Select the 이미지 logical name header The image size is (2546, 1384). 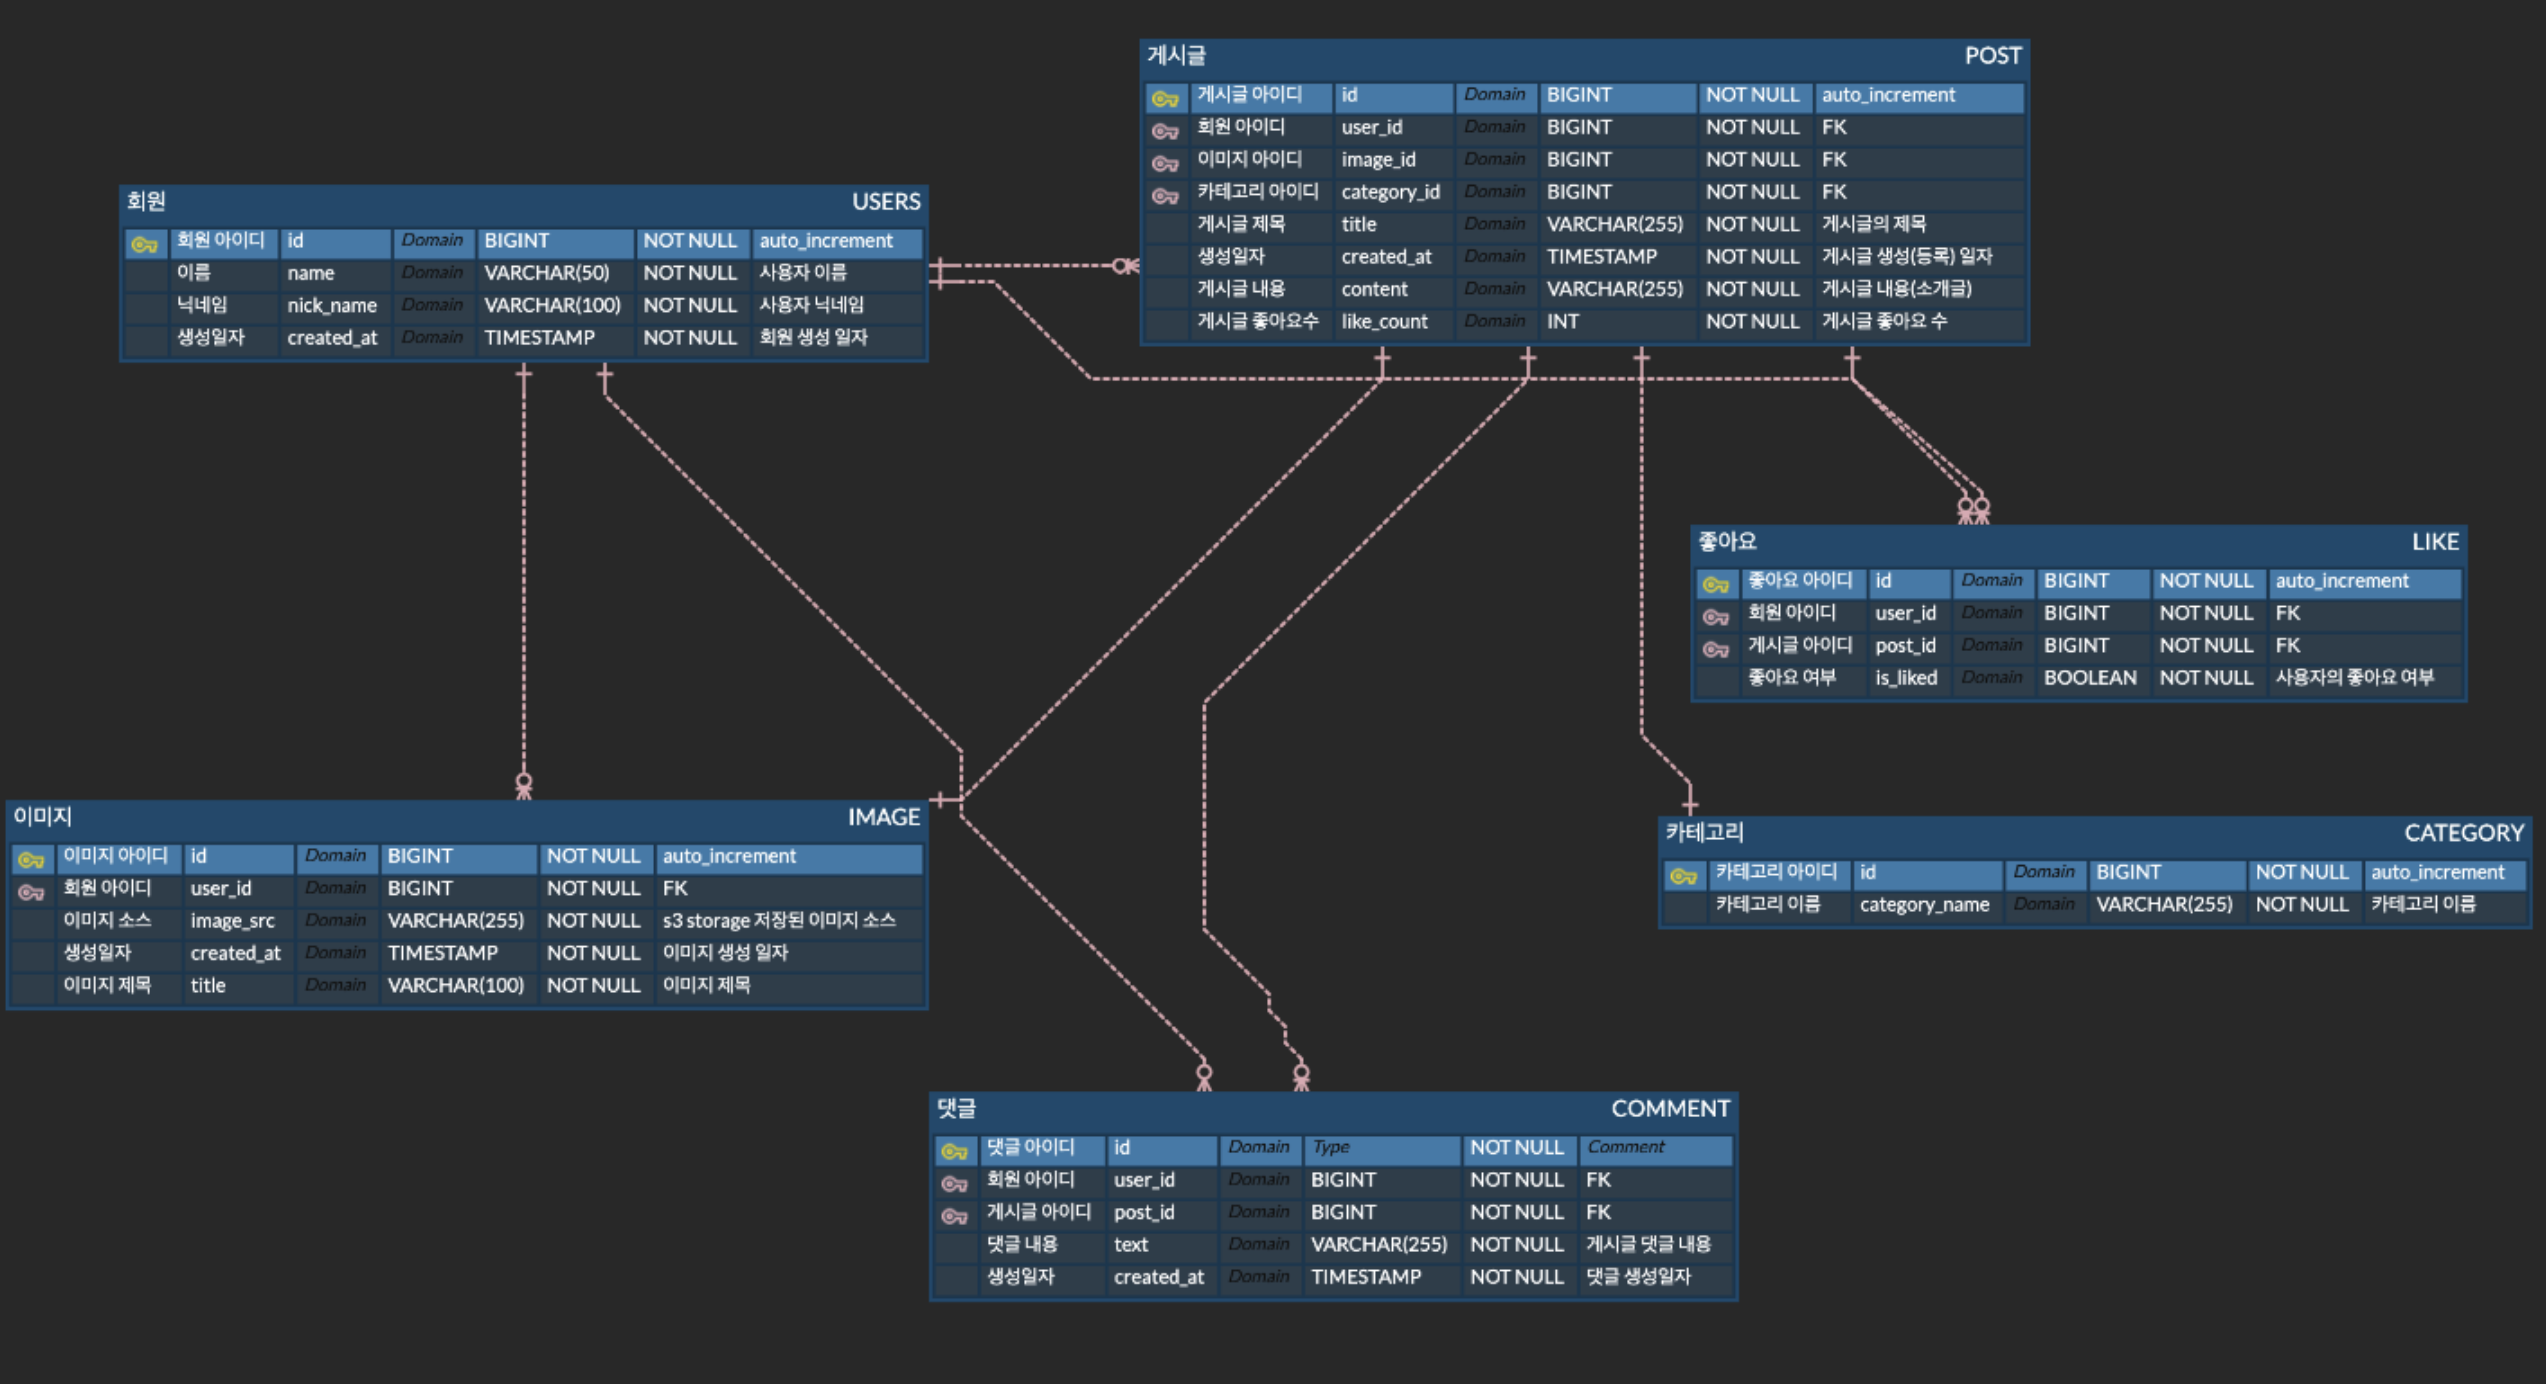click(x=42, y=816)
